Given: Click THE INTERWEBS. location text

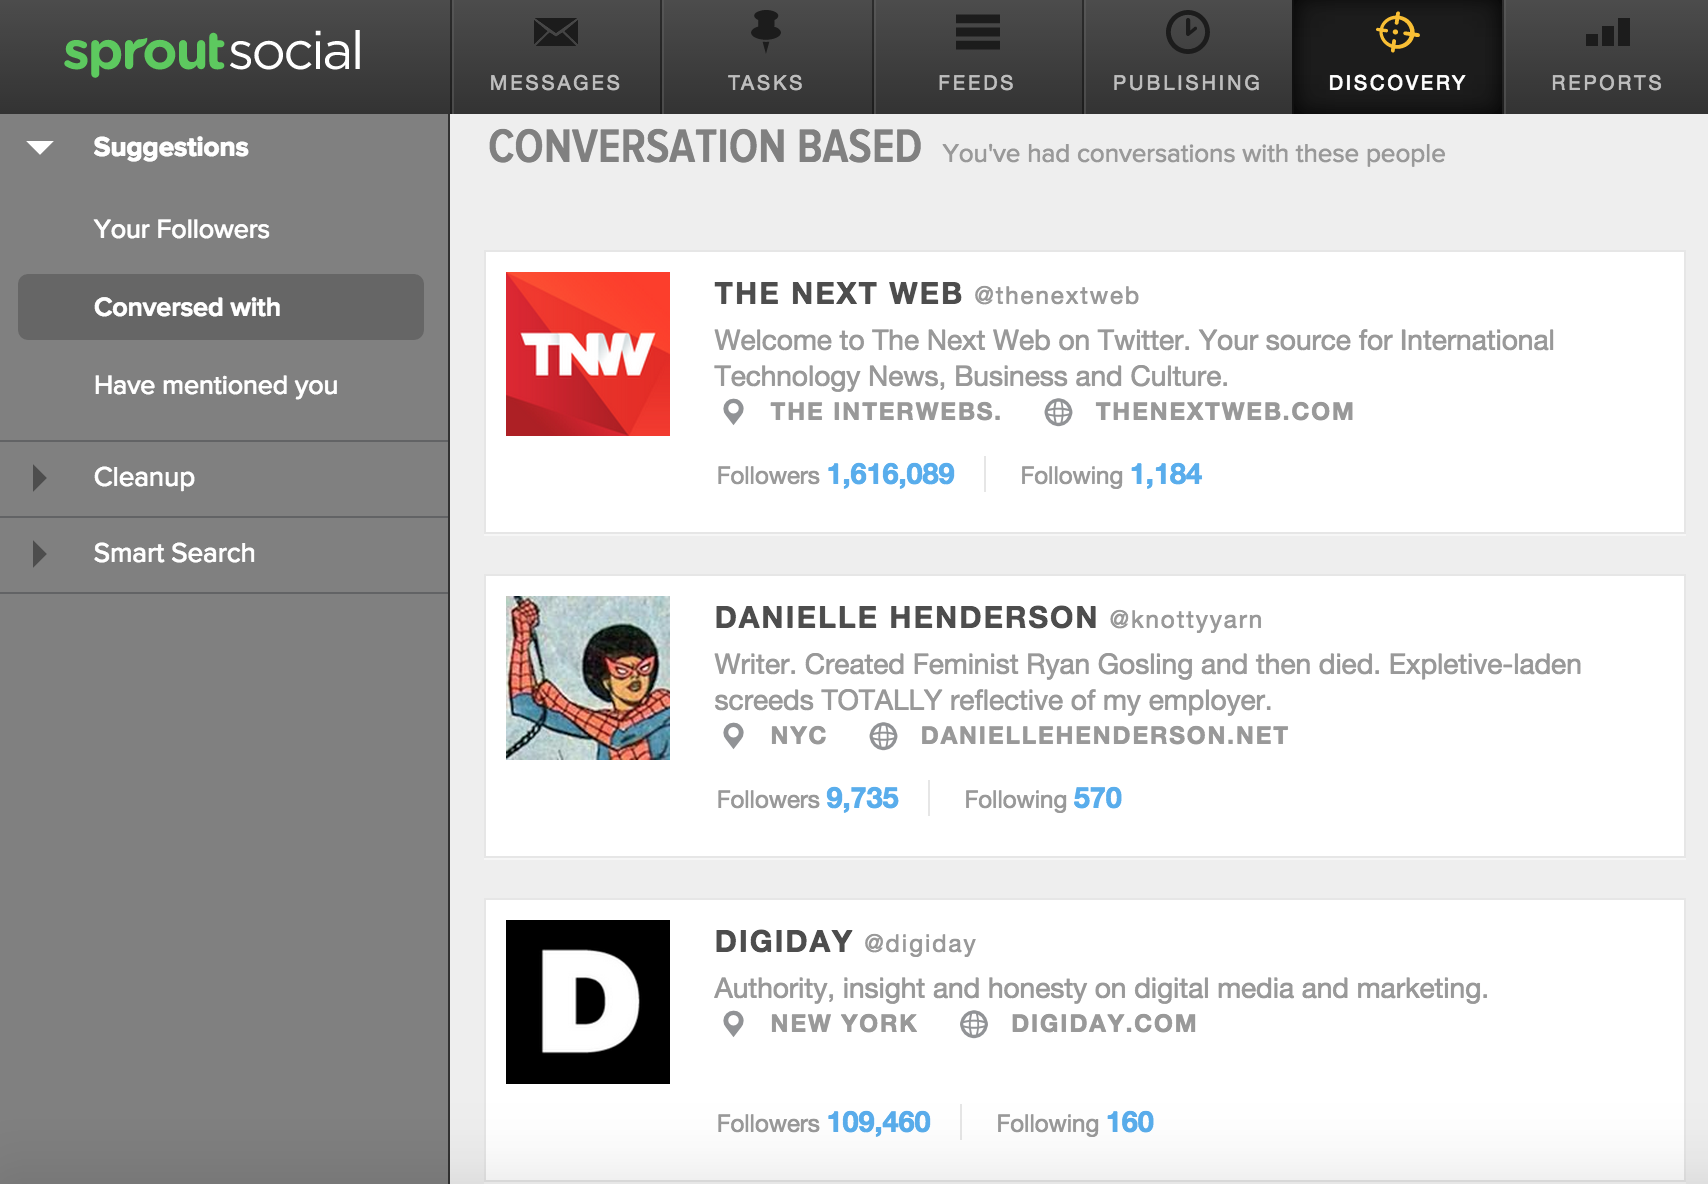Looking at the screenshot, I should pyautogui.click(x=886, y=412).
